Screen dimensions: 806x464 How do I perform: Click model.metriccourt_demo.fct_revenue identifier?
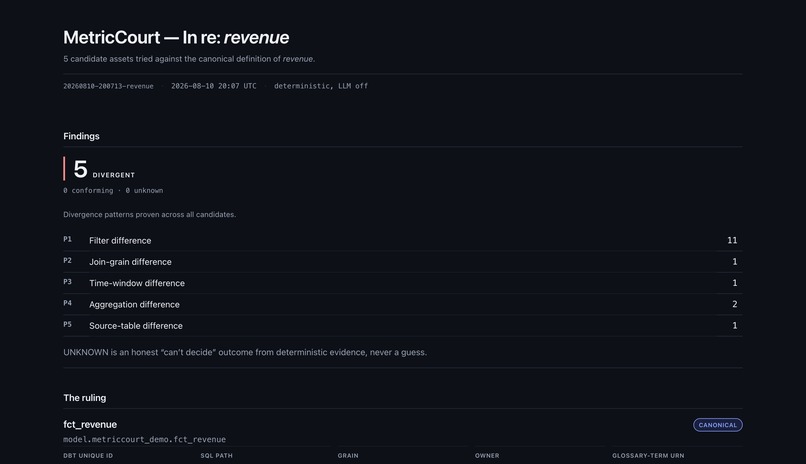144,440
